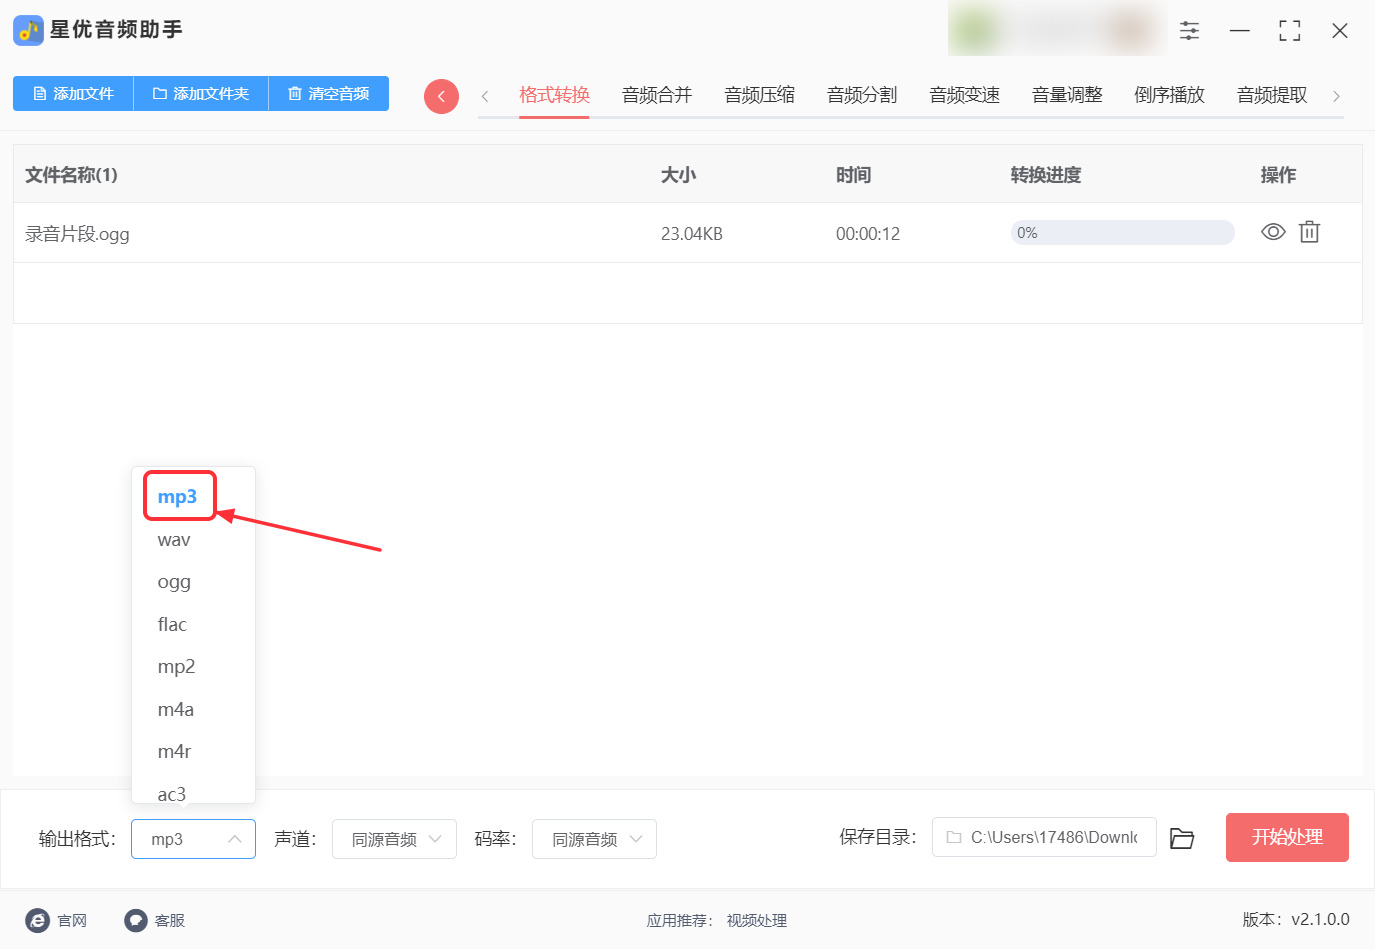The height and width of the screenshot is (950, 1375).
Task: Show more tabs with right chevron
Action: pyautogui.click(x=1336, y=96)
